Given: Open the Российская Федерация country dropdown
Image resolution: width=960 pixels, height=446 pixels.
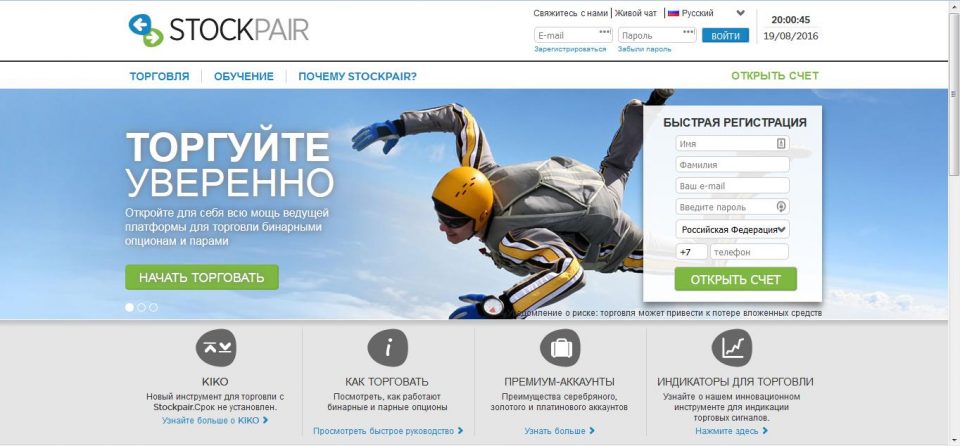Looking at the screenshot, I should [x=732, y=230].
